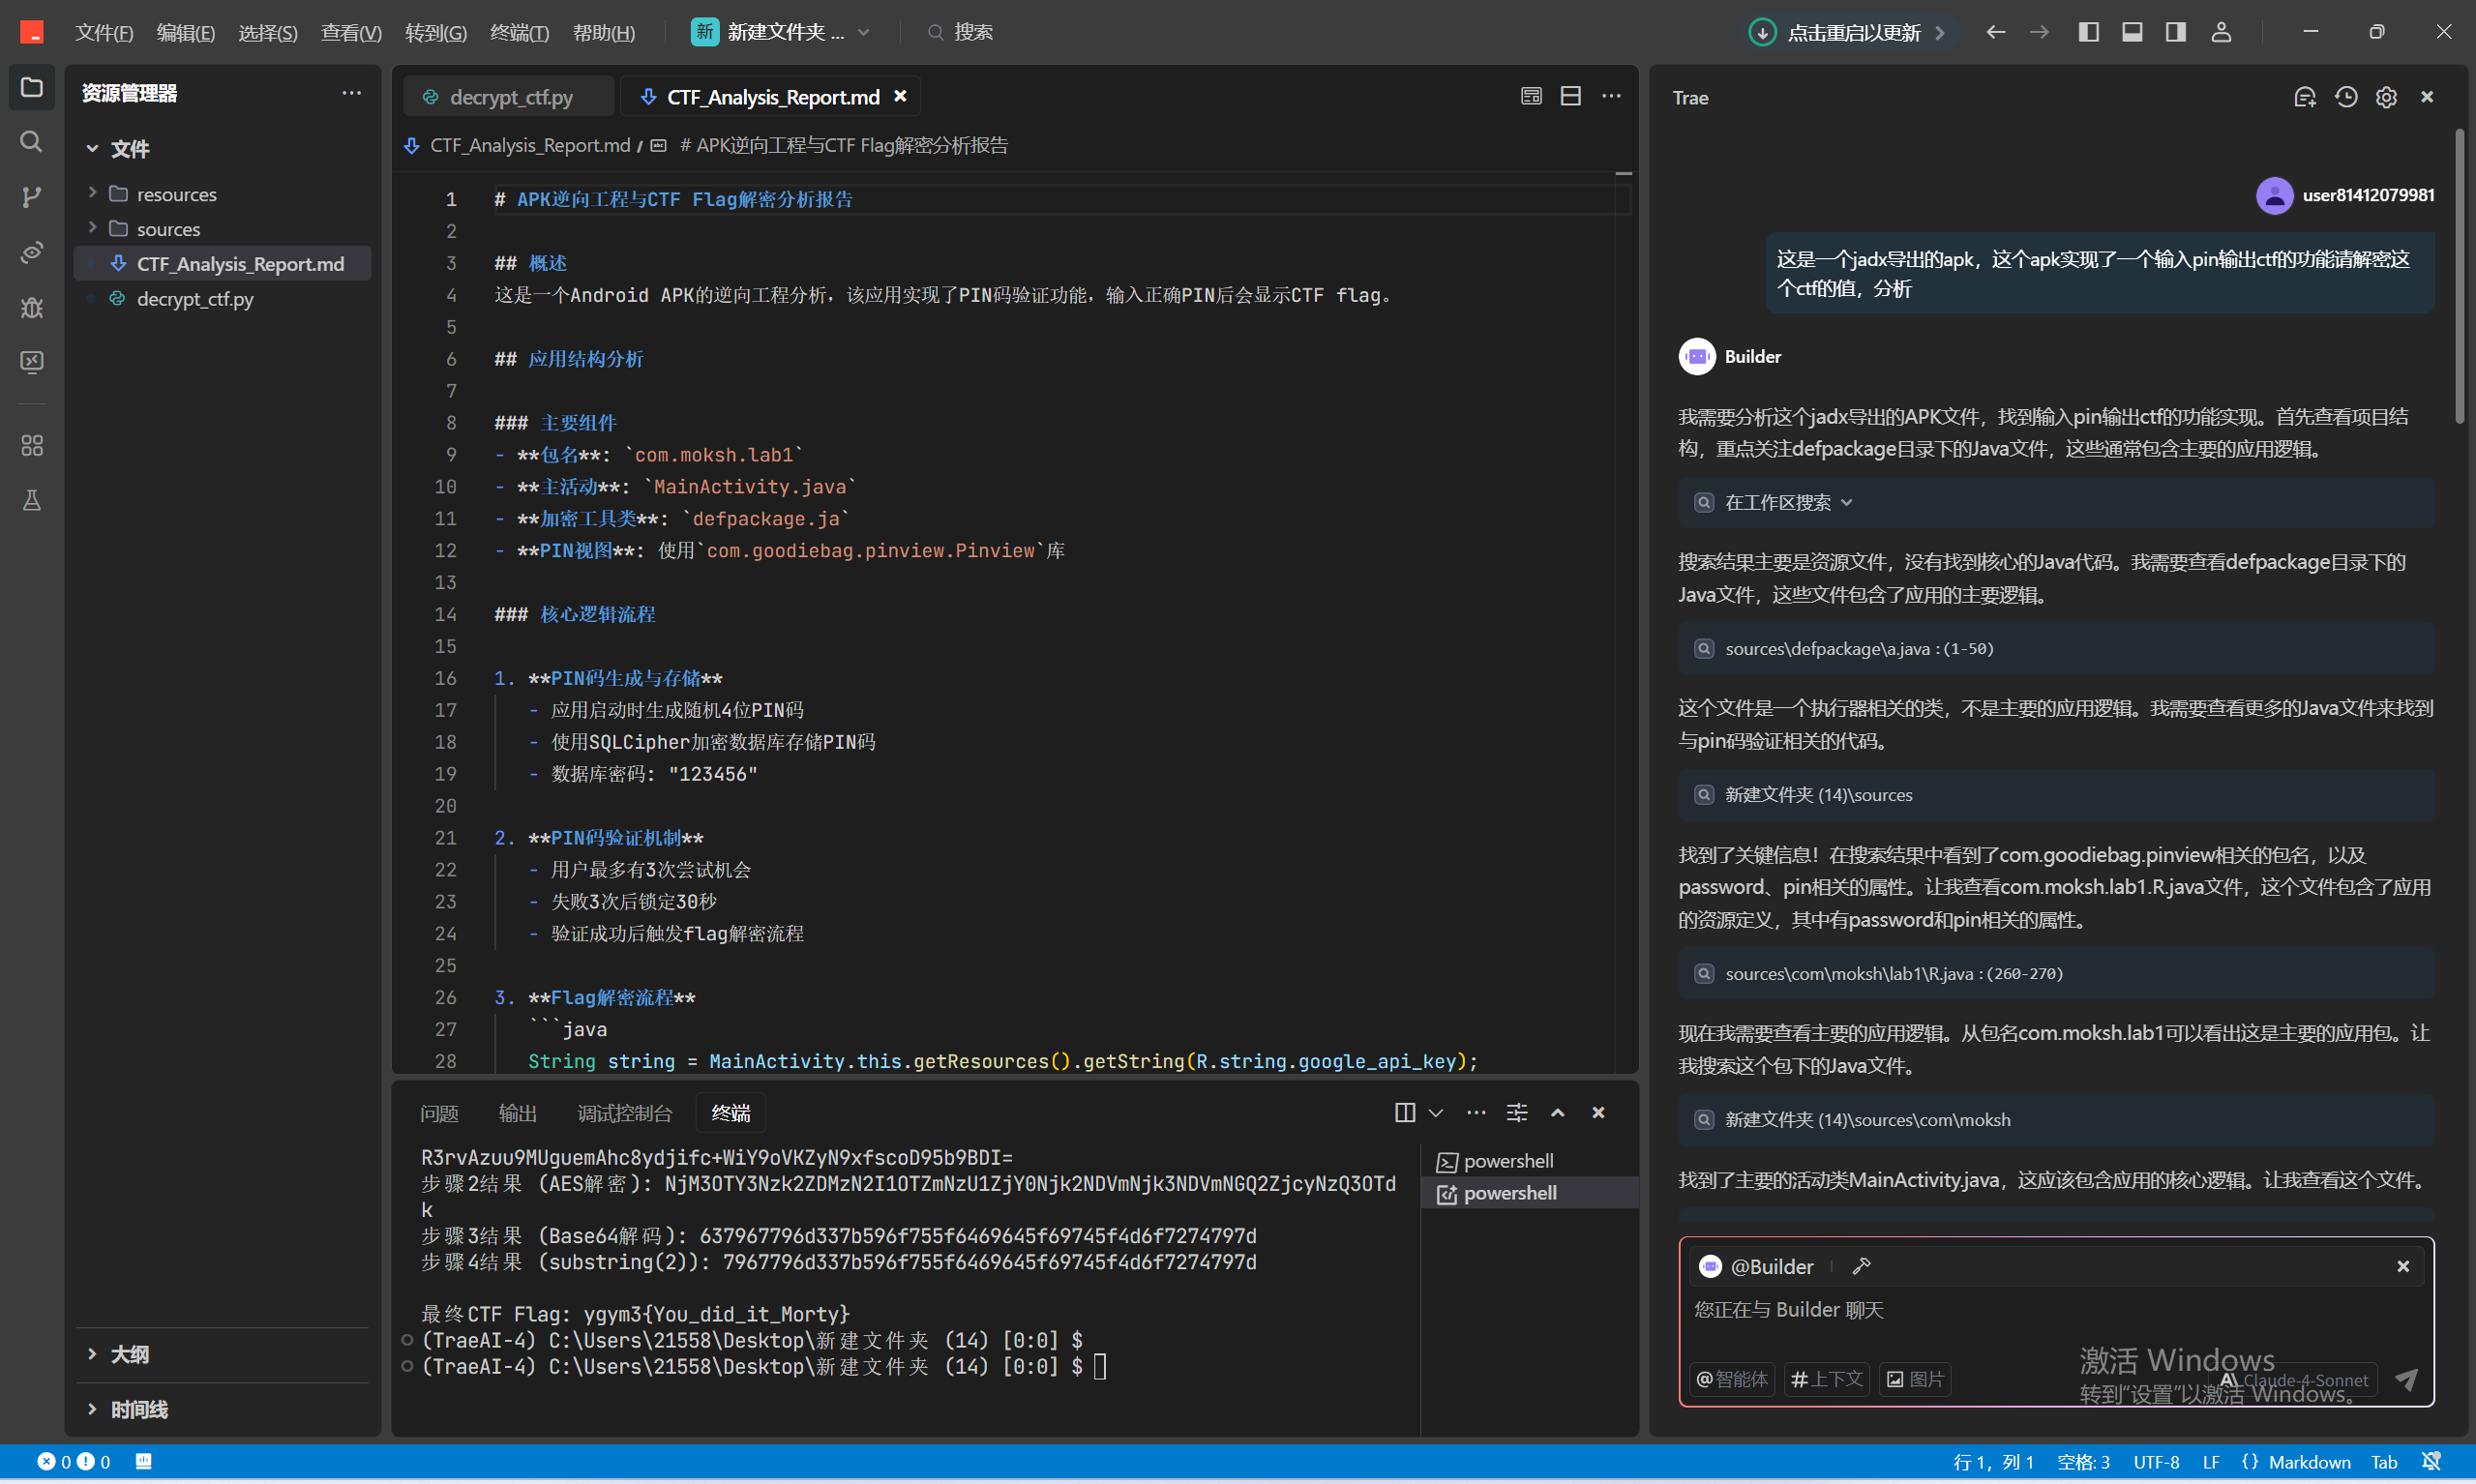
Task: Toggle the primary sidebar visibility
Action: (x=2089, y=32)
